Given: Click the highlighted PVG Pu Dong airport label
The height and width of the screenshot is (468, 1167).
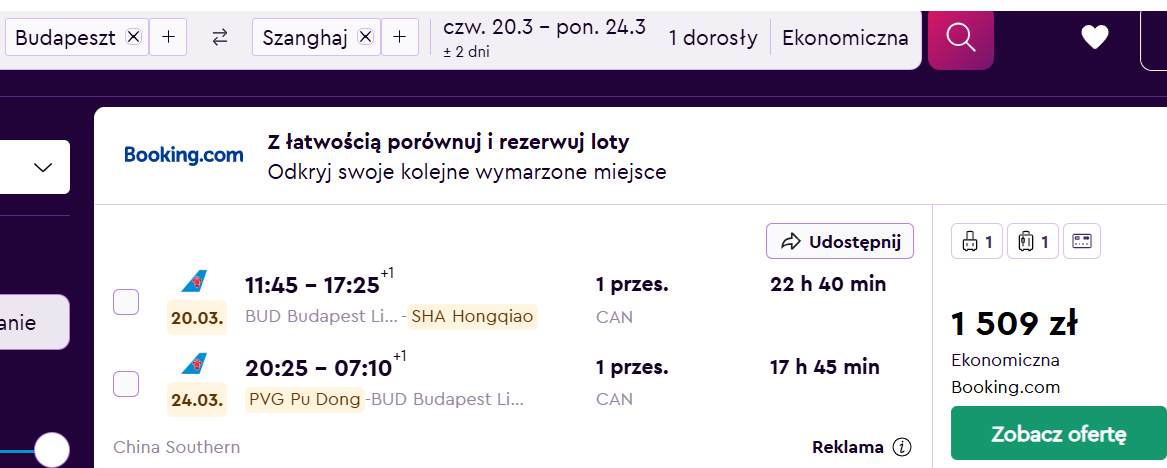Looking at the screenshot, I should pos(304,399).
